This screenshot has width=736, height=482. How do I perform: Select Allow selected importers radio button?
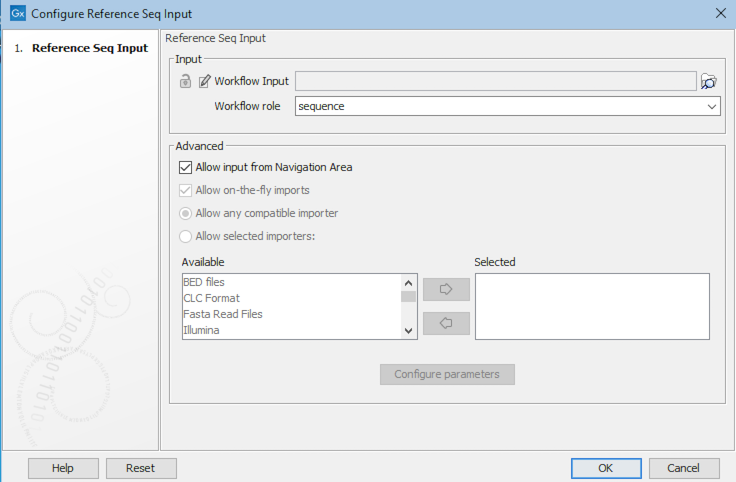[x=185, y=236]
